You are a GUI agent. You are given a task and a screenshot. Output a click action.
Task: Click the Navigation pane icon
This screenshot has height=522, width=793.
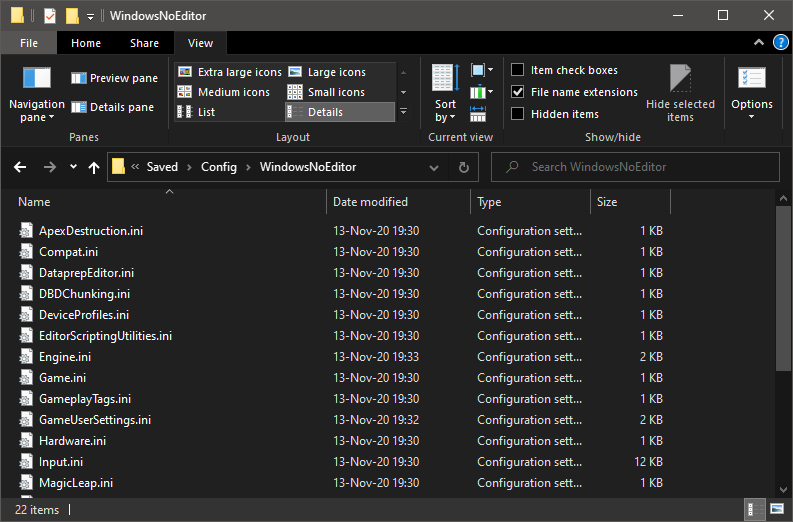click(36, 78)
